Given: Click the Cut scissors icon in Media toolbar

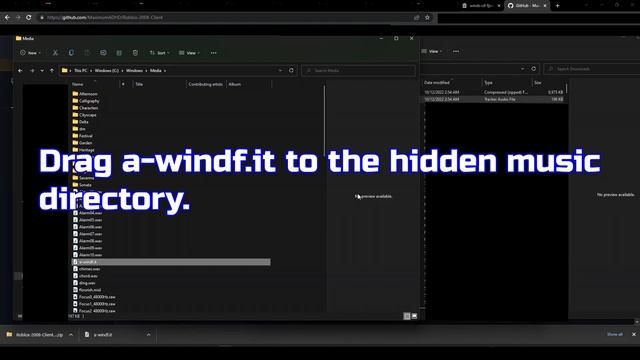Looking at the screenshot, I should coord(55,53).
